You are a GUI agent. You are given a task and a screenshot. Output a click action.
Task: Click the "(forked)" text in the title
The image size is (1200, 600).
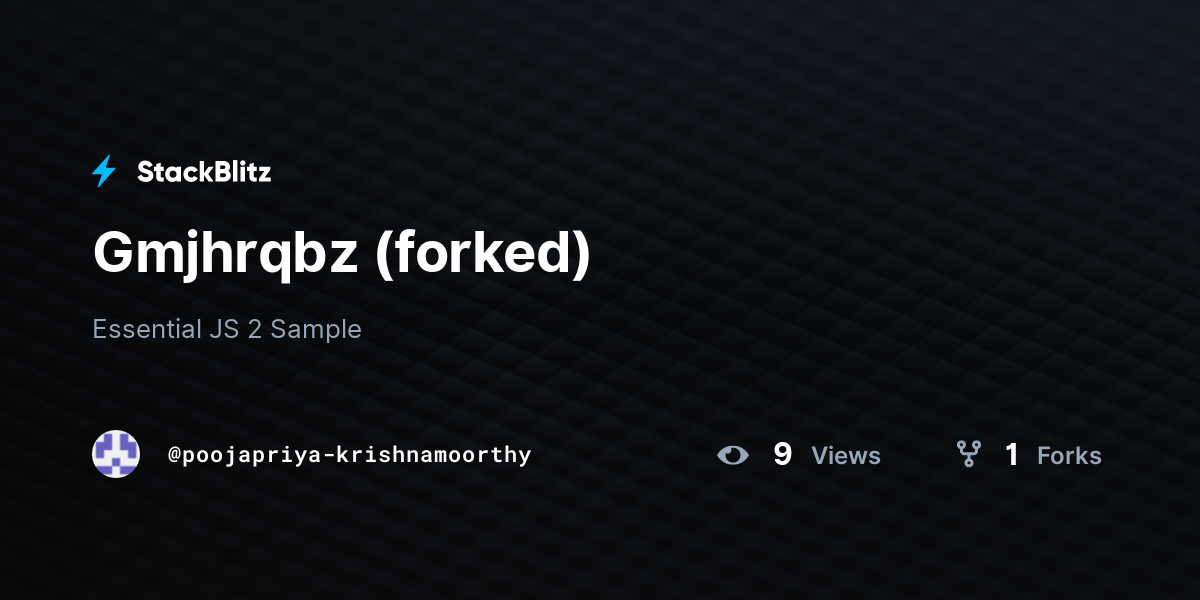(x=483, y=254)
